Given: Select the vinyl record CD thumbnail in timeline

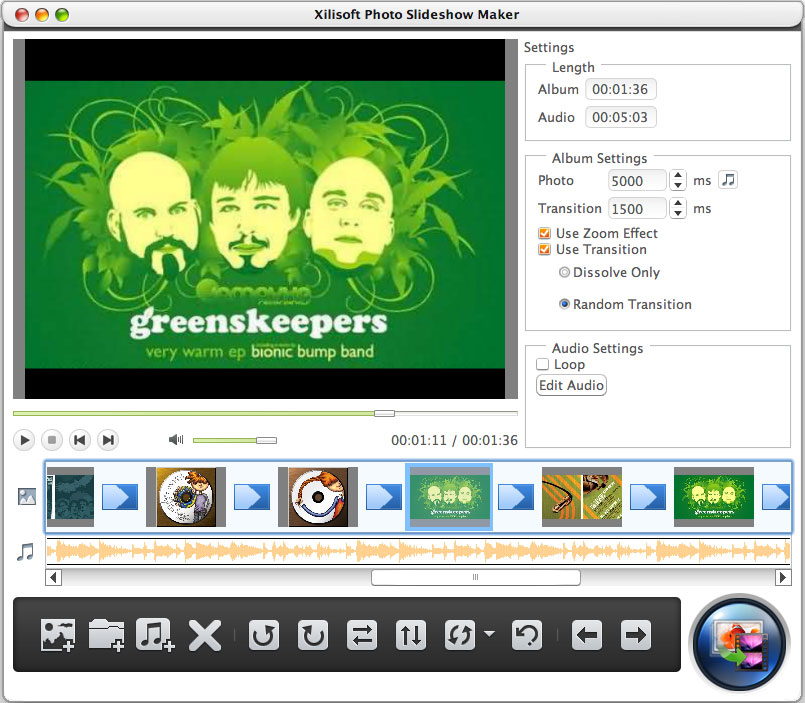Looking at the screenshot, I should 318,497.
